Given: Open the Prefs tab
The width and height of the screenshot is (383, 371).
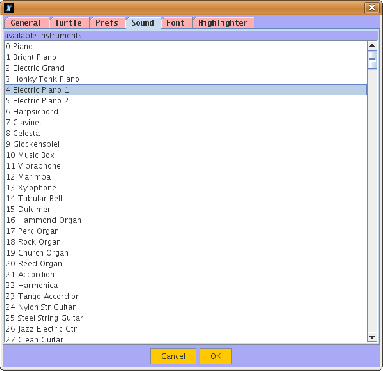Looking at the screenshot, I should coord(107,23).
